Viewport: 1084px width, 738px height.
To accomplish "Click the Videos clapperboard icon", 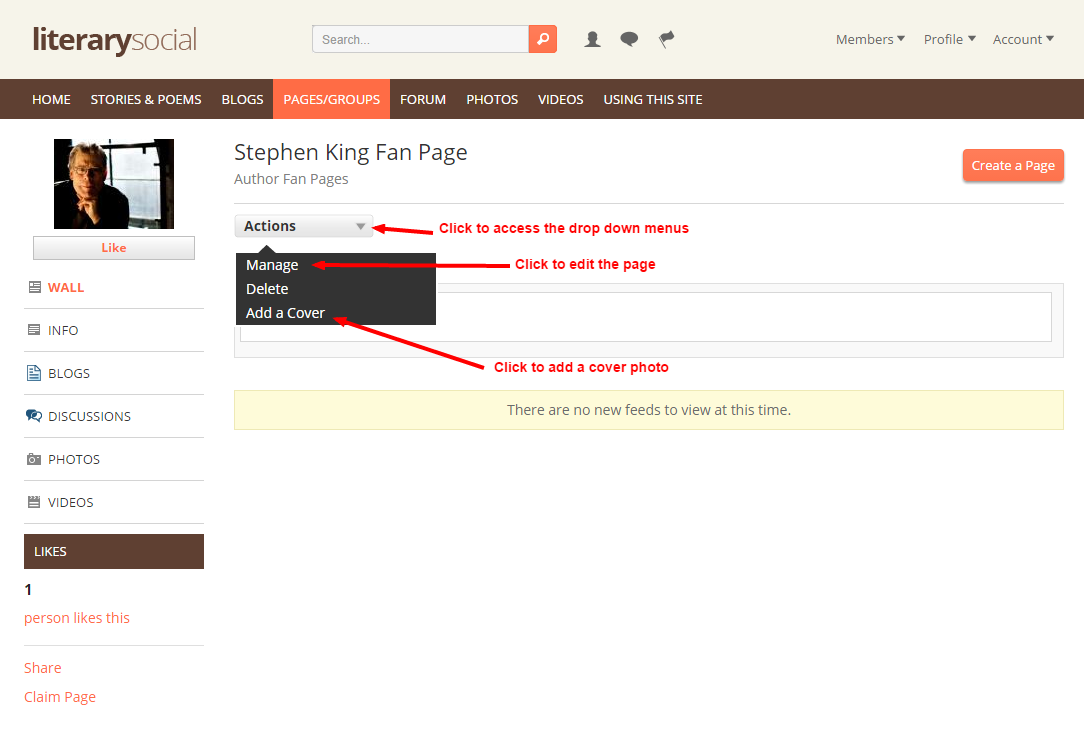I will pyautogui.click(x=34, y=502).
